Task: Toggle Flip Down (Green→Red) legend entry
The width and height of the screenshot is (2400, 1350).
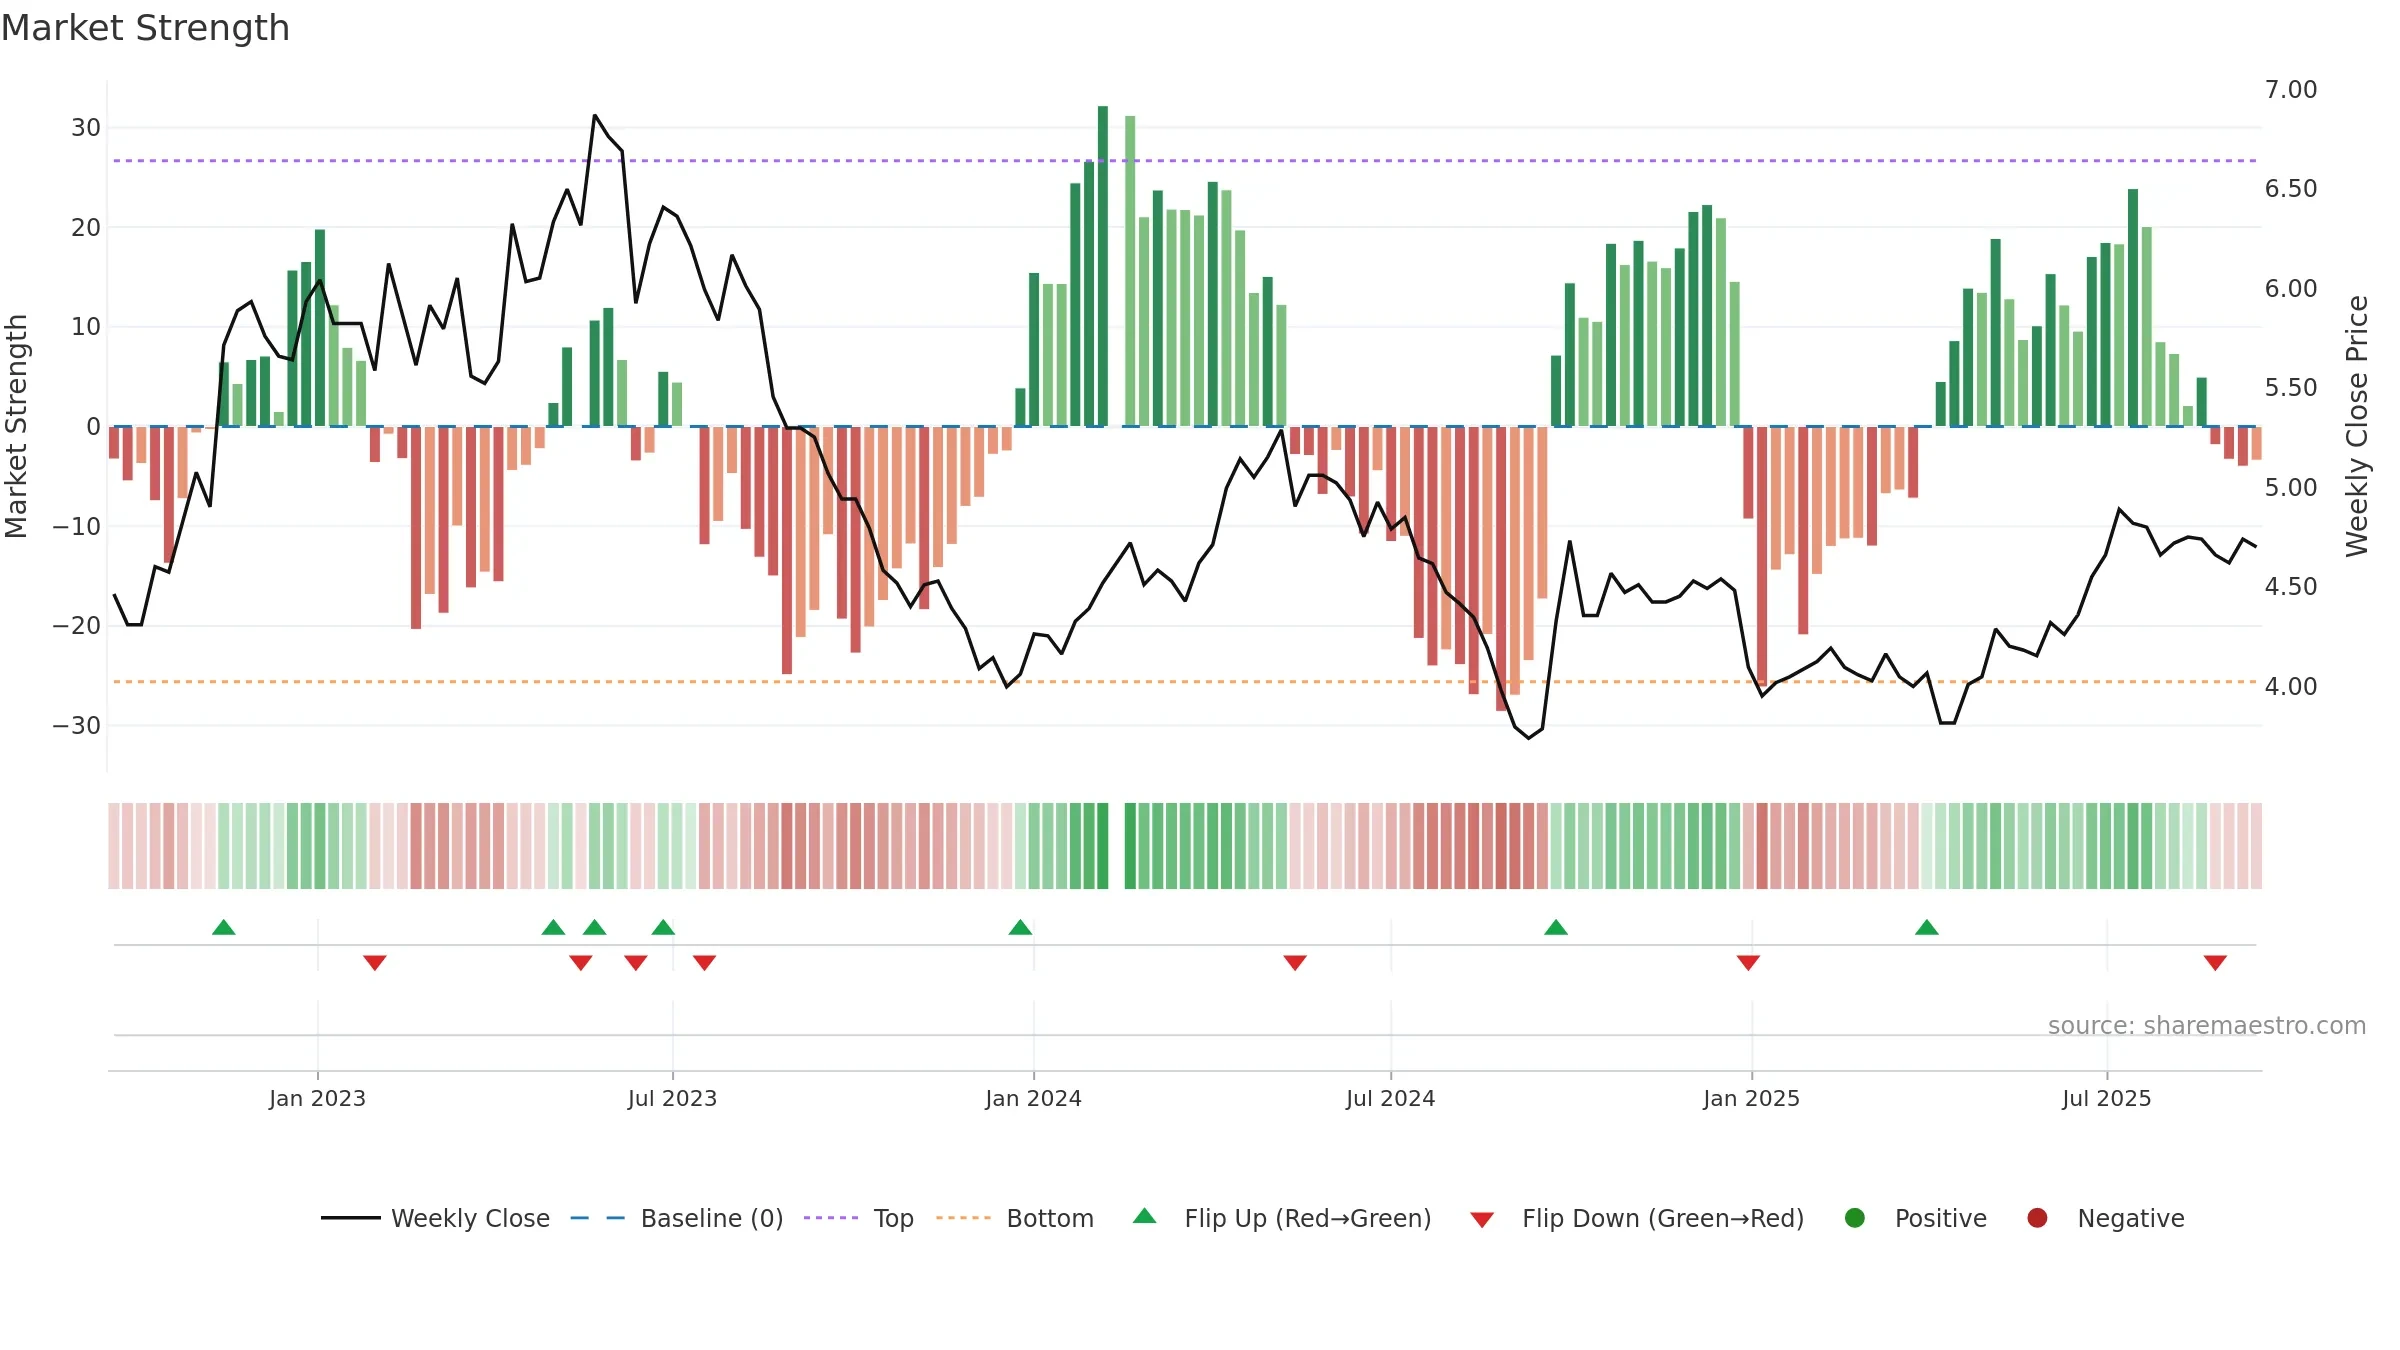Action: pyautogui.click(x=1637, y=1218)
